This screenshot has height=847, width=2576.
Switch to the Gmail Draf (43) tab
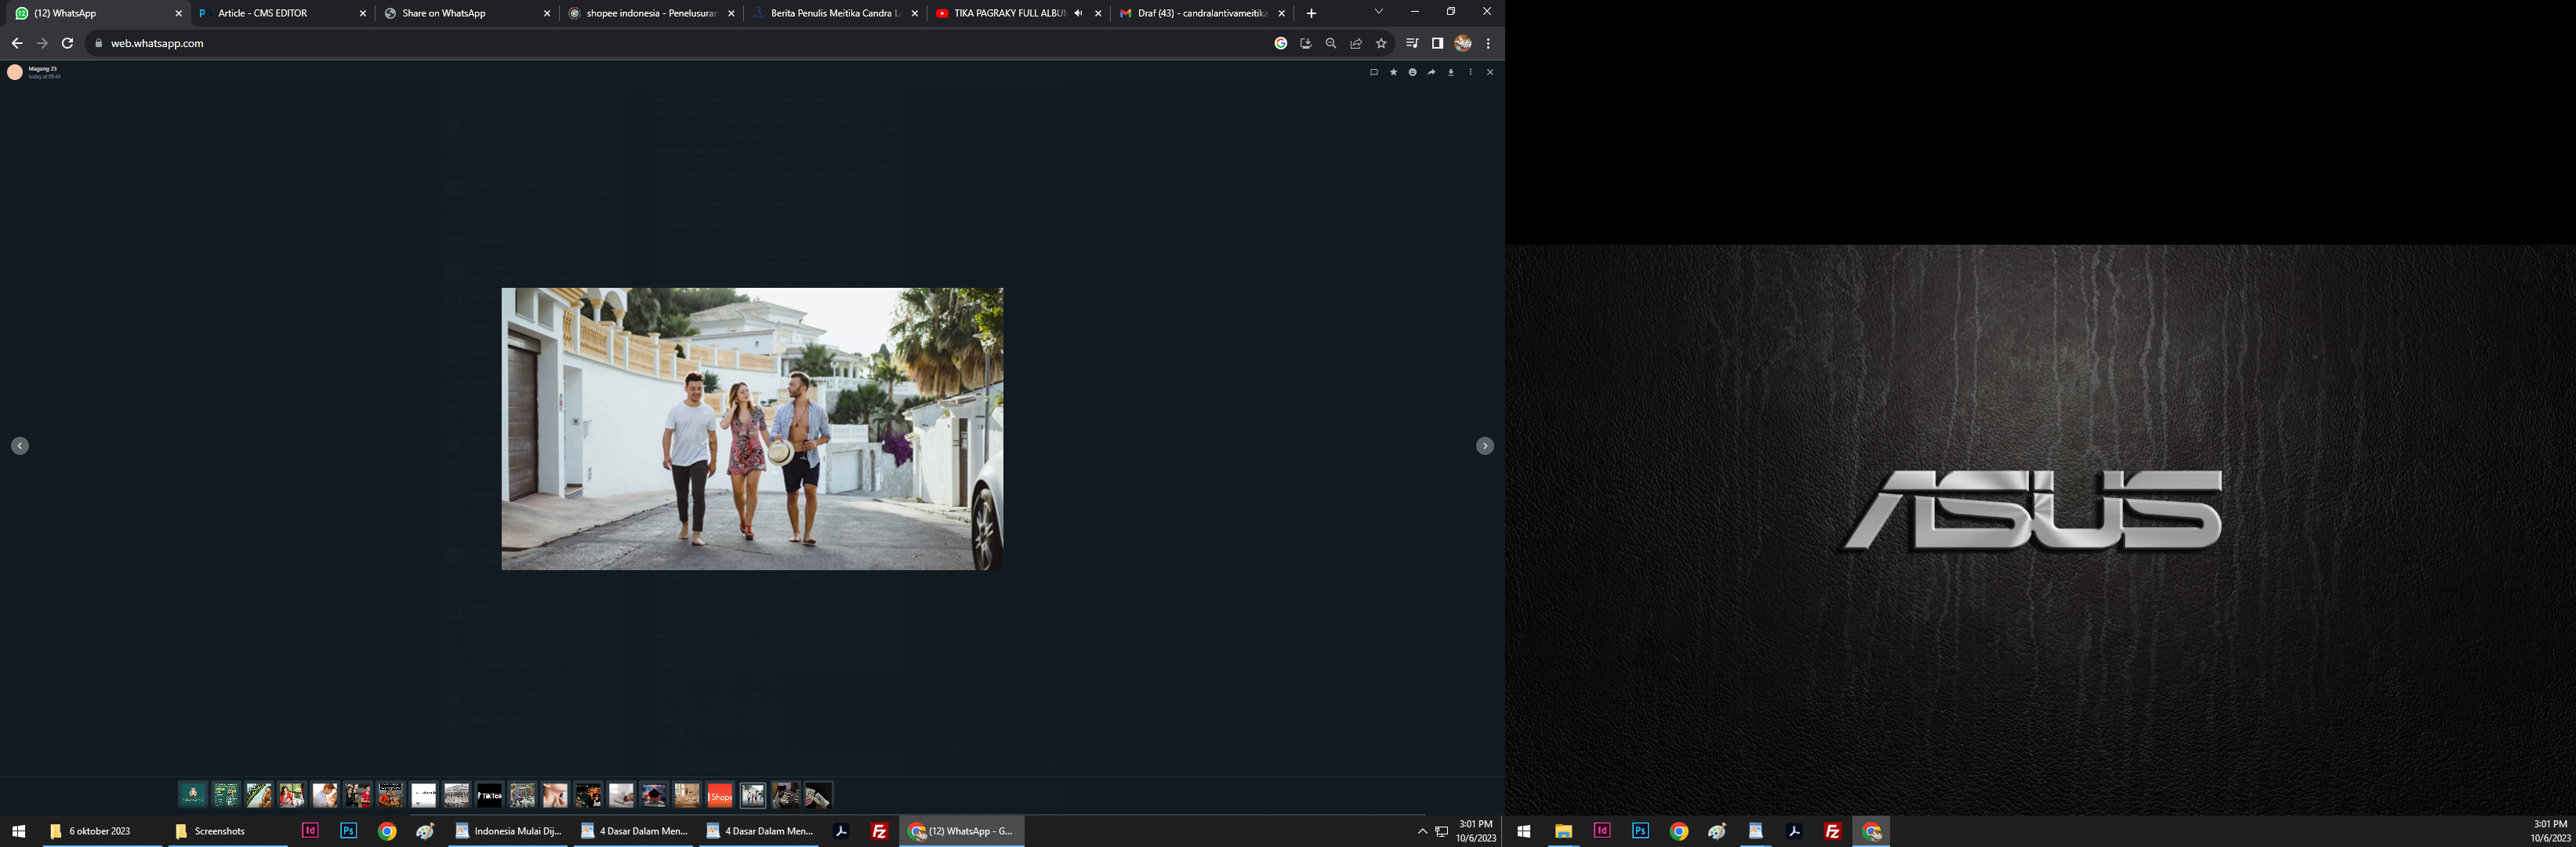(x=1202, y=13)
